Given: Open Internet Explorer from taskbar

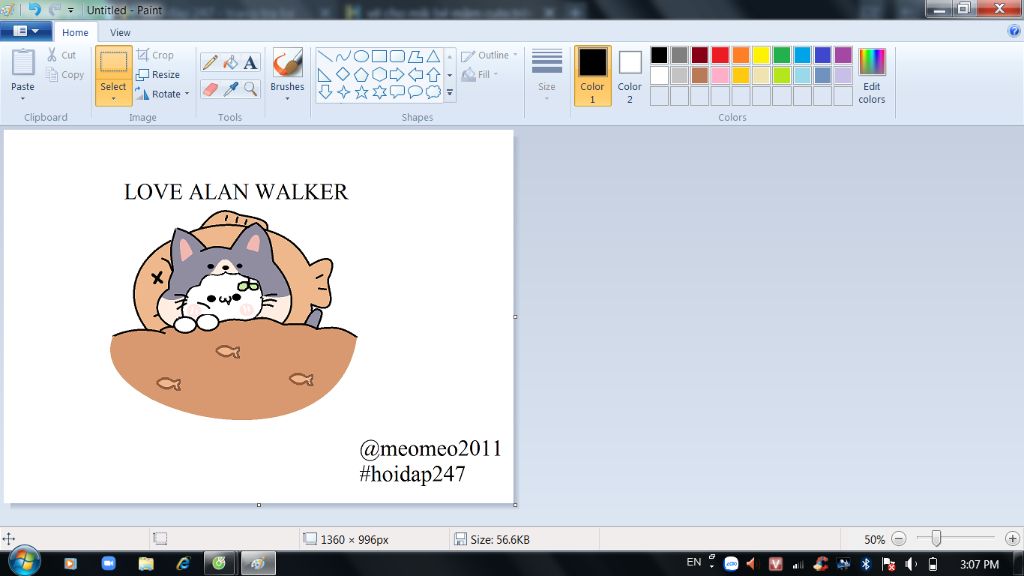Looking at the screenshot, I should 183,563.
